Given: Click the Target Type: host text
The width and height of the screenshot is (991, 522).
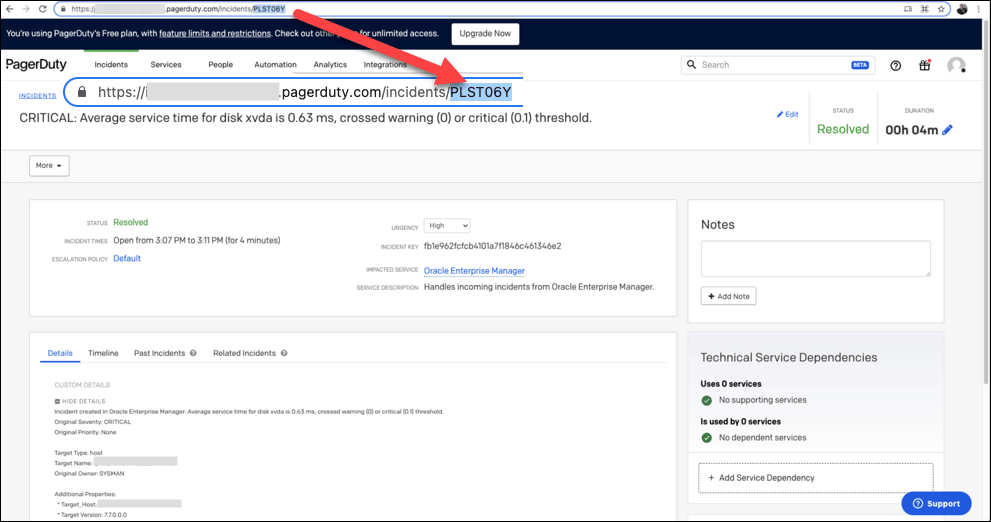Looking at the screenshot, I should (x=78, y=453).
